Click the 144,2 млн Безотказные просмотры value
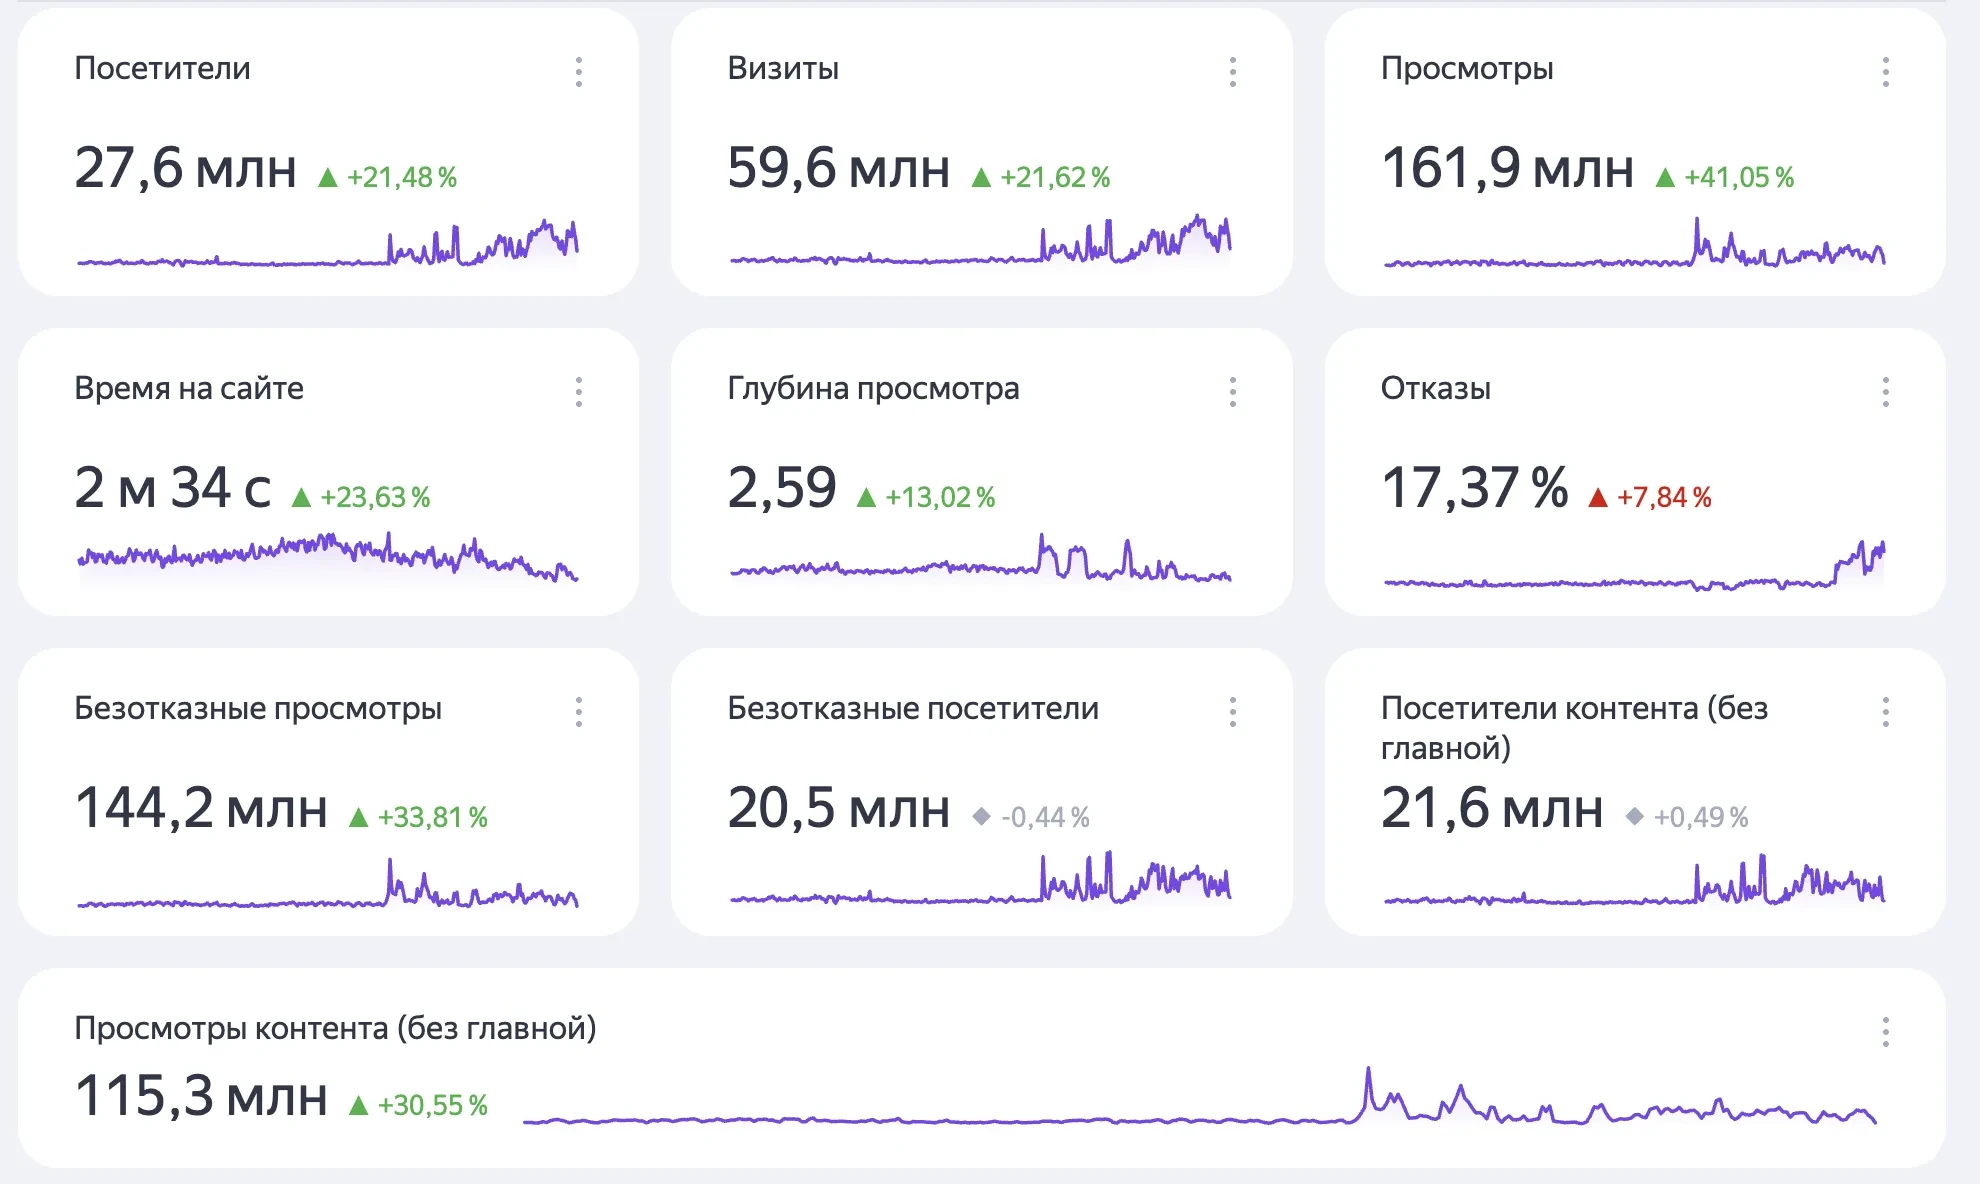The height and width of the screenshot is (1184, 1980). 201,808
